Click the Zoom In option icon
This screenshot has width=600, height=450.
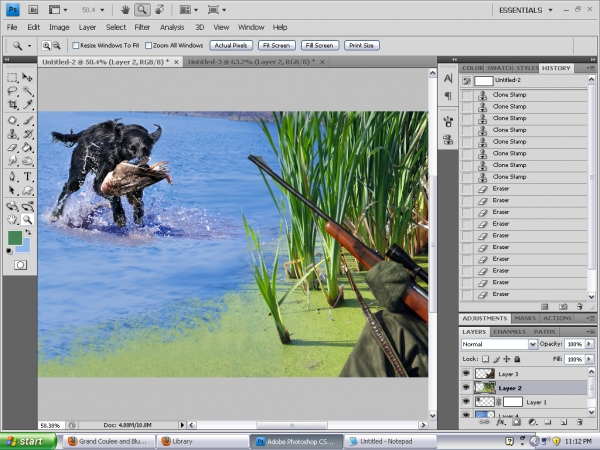pyautogui.click(x=46, y=46)
